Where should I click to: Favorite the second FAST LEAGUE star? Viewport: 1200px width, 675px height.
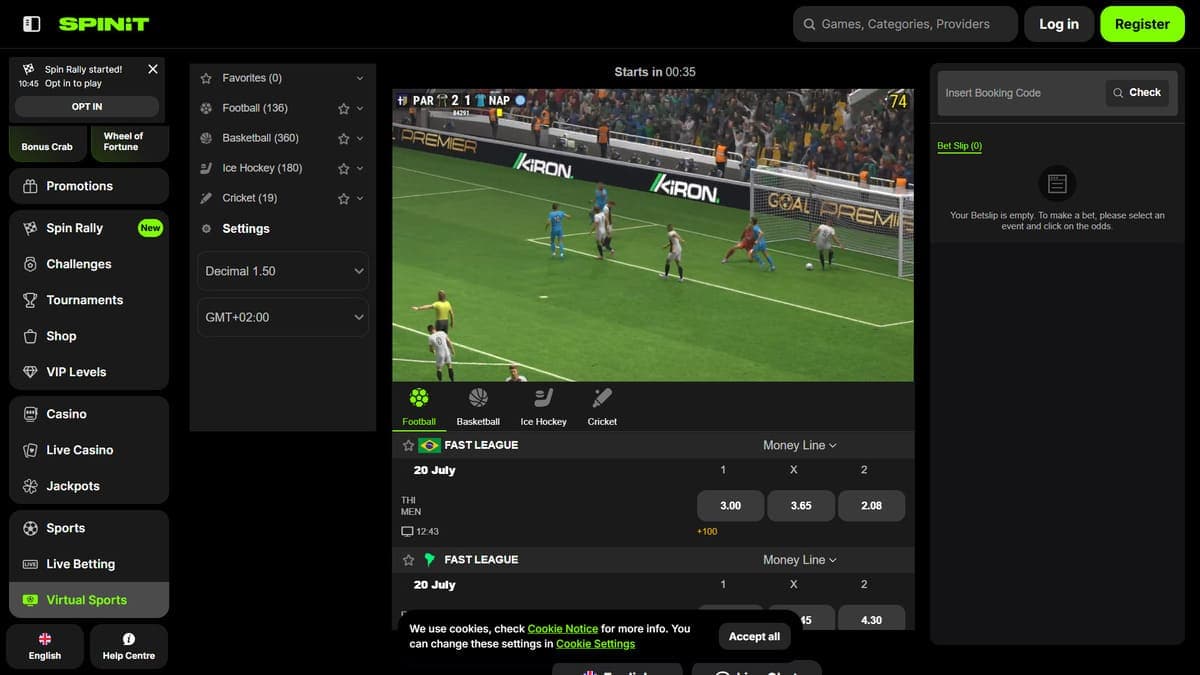coord(408,560)
